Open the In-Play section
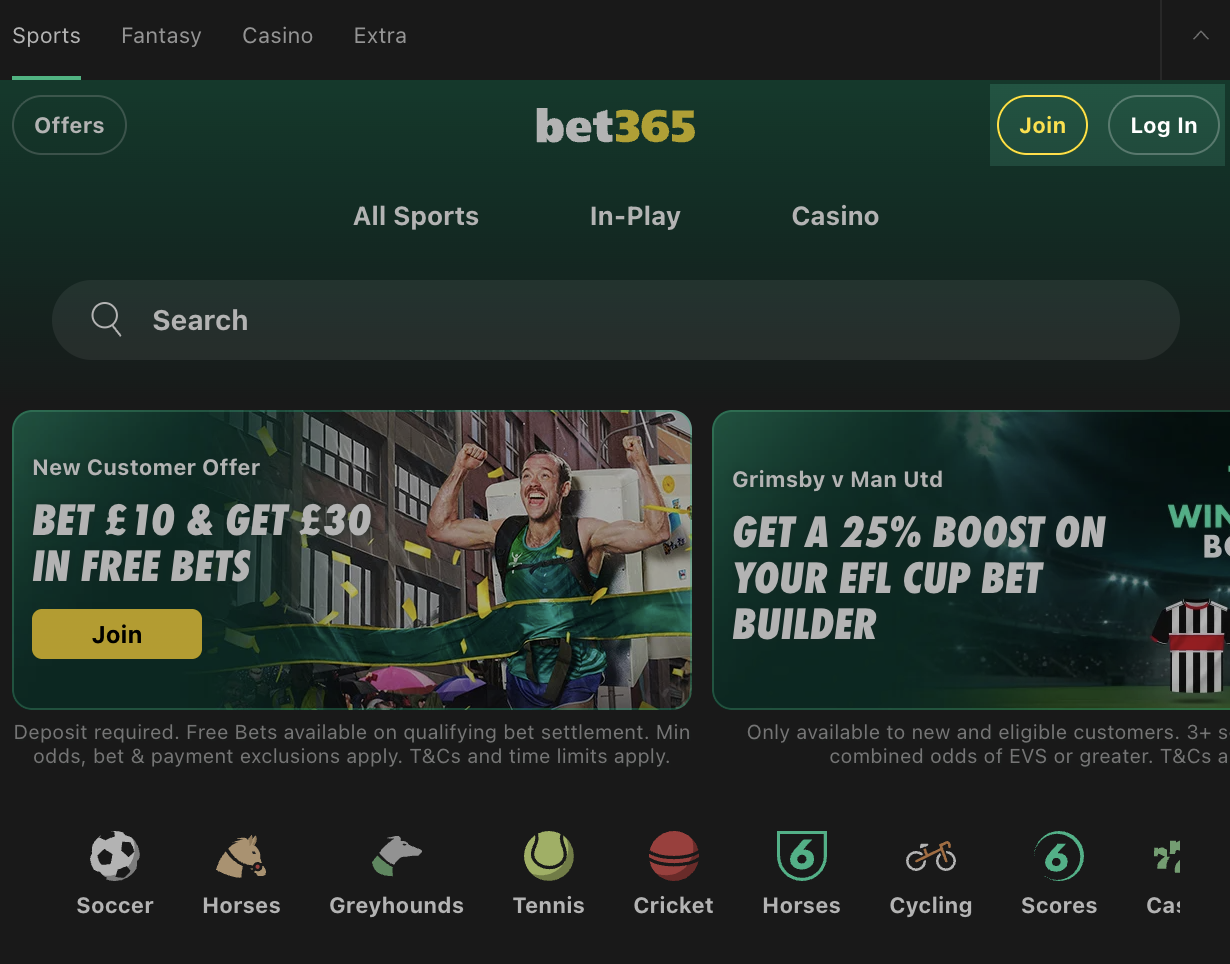 tap(635, 216)
